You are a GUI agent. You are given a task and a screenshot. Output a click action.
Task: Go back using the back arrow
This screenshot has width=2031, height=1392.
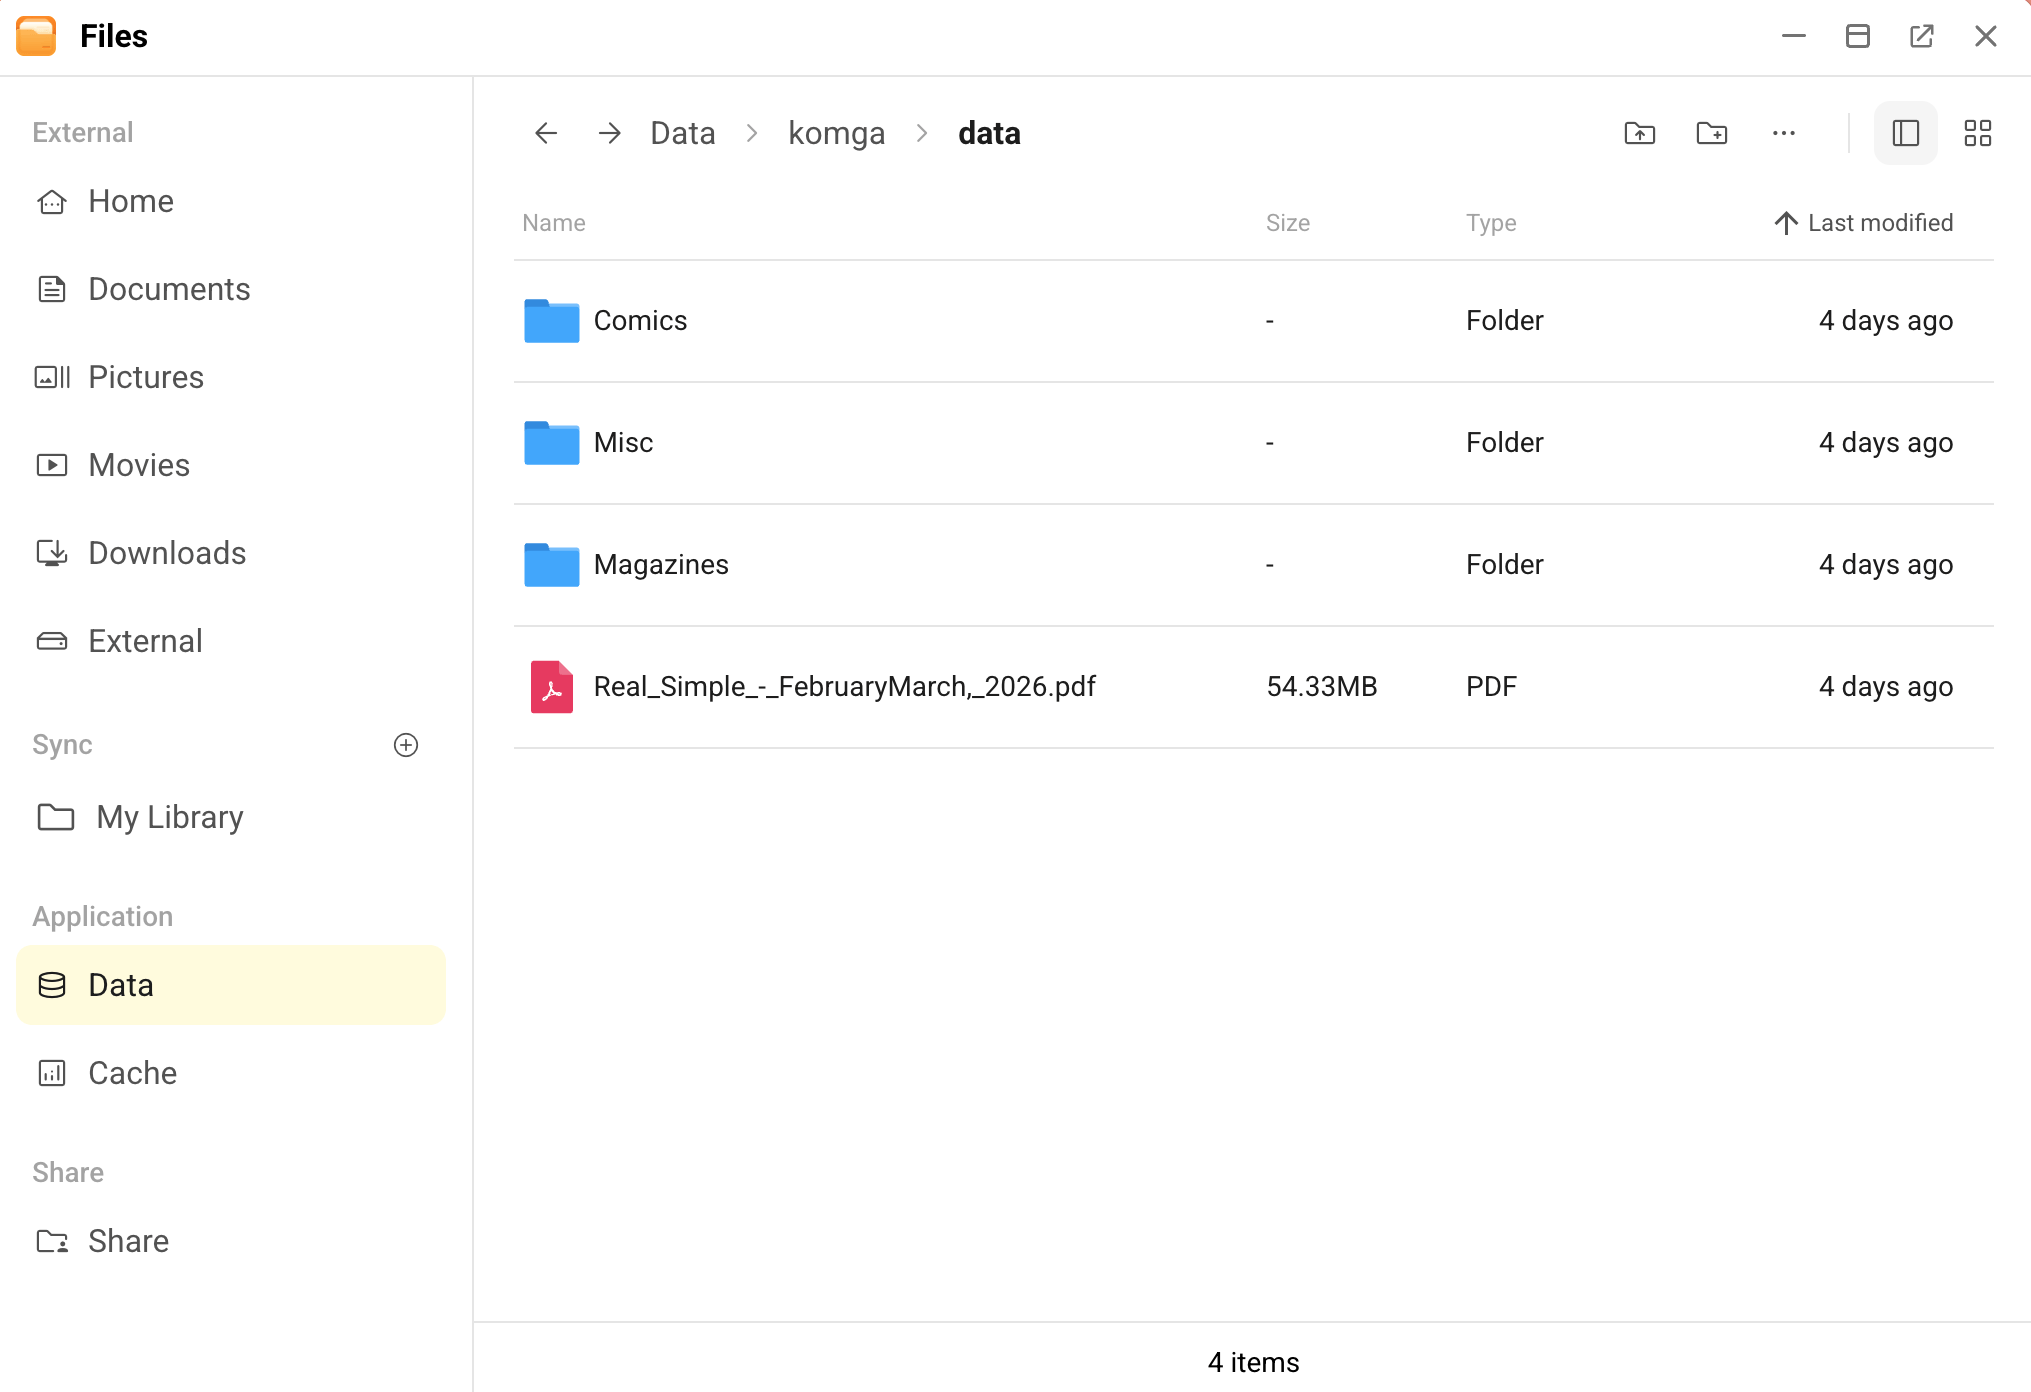pos(545,132)
